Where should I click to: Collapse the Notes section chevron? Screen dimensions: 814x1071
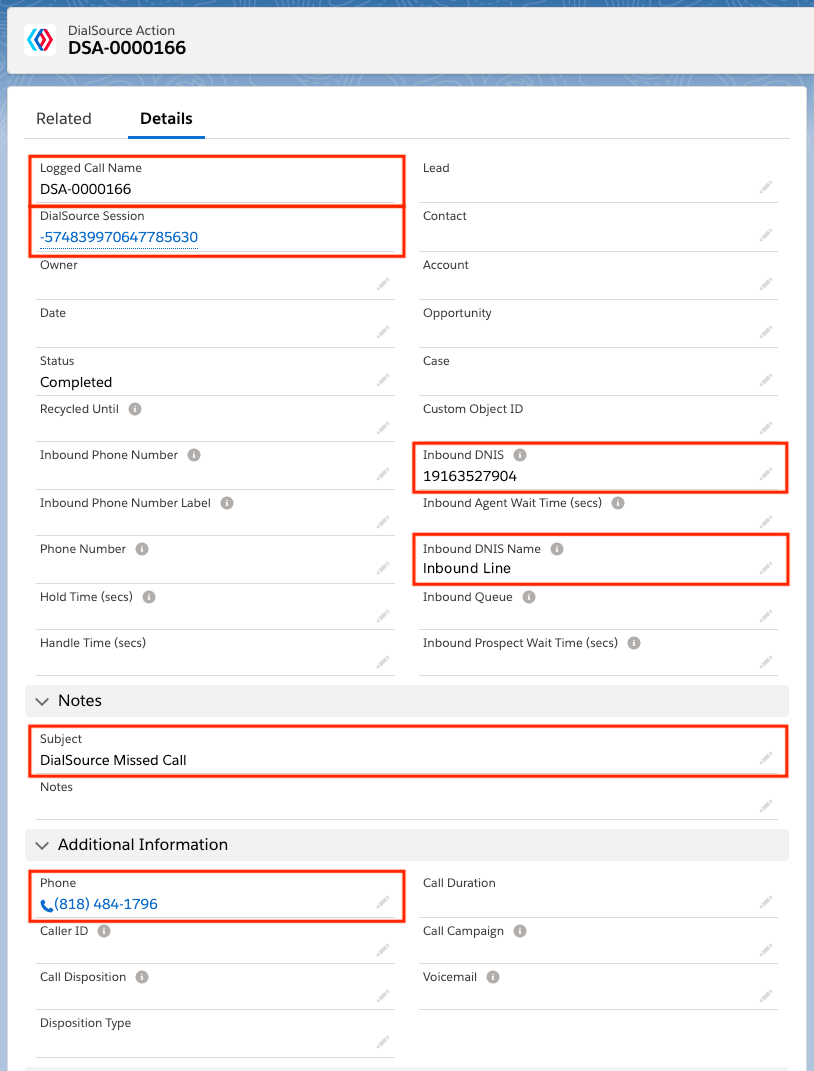(42, 701)
